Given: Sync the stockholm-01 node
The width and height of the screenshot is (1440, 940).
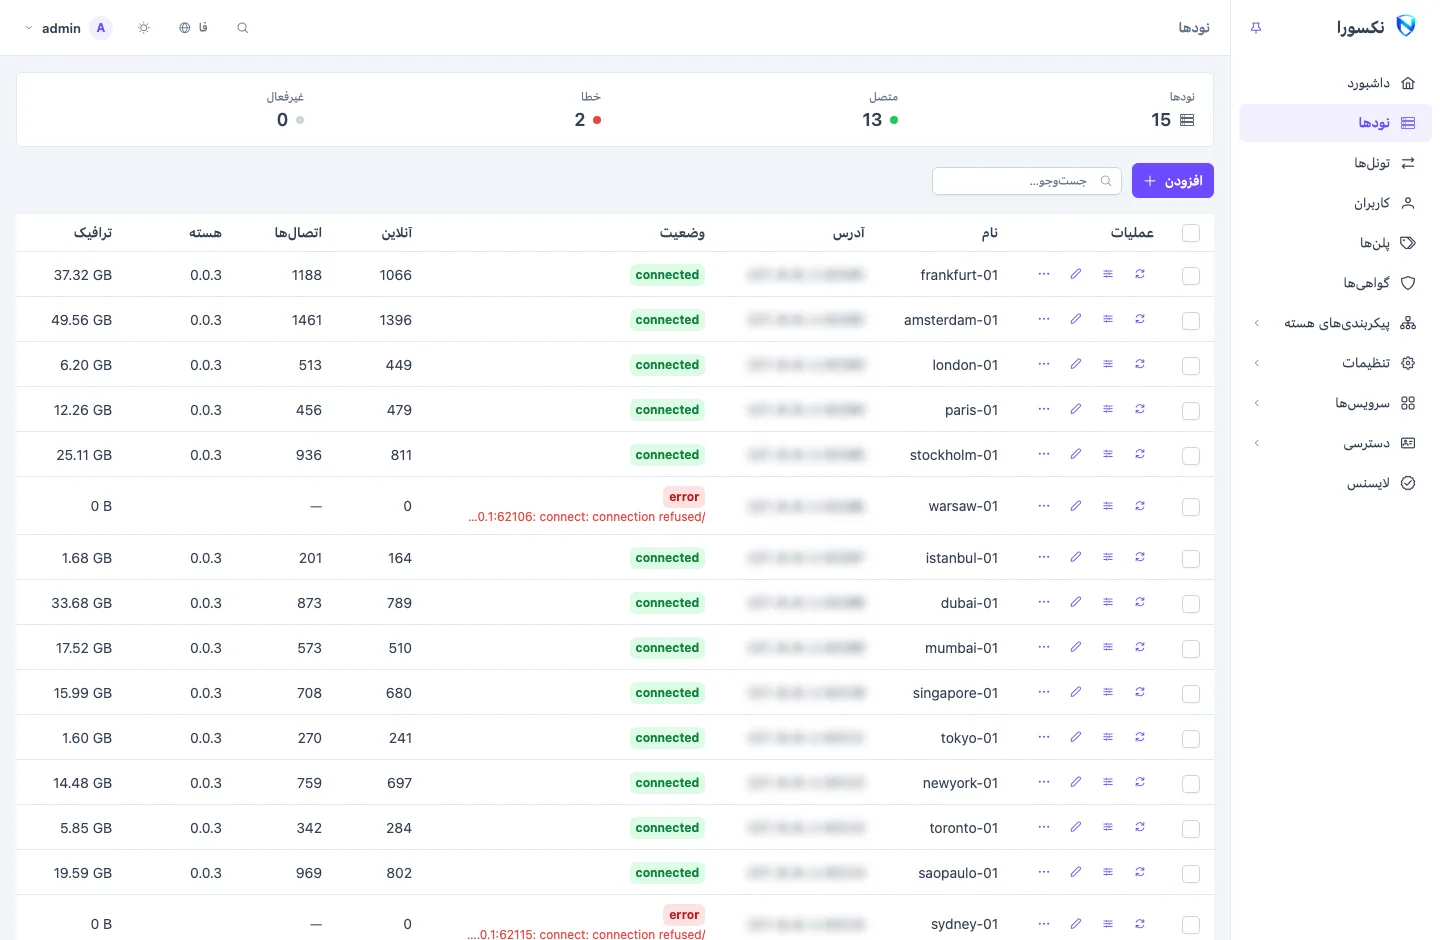Looking at the screenshot, I should coord(1140,454).
